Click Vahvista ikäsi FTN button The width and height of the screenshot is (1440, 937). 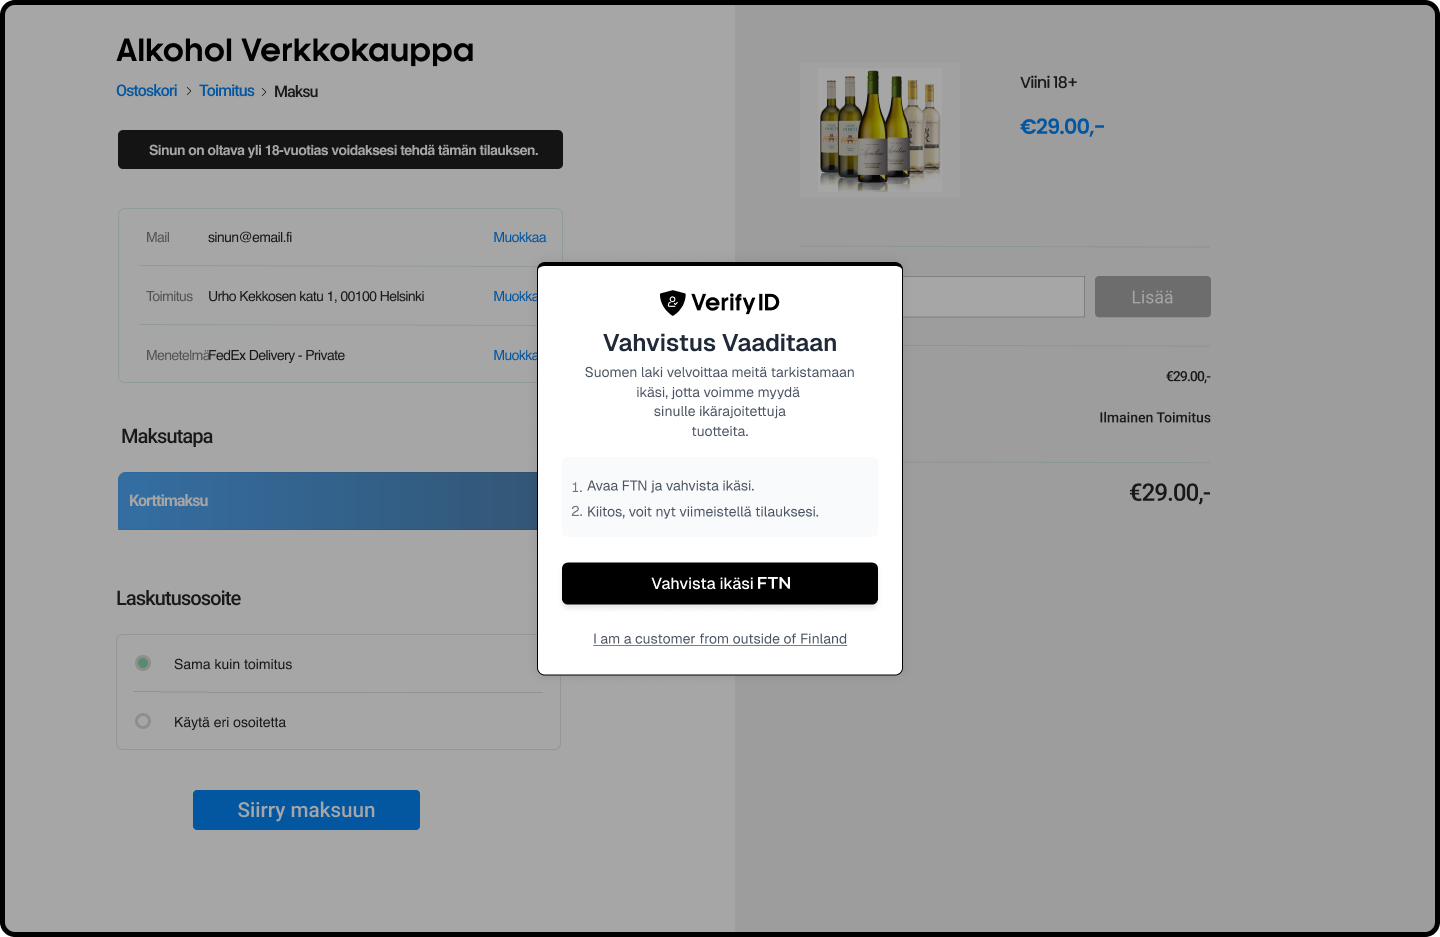pos(720,583)
